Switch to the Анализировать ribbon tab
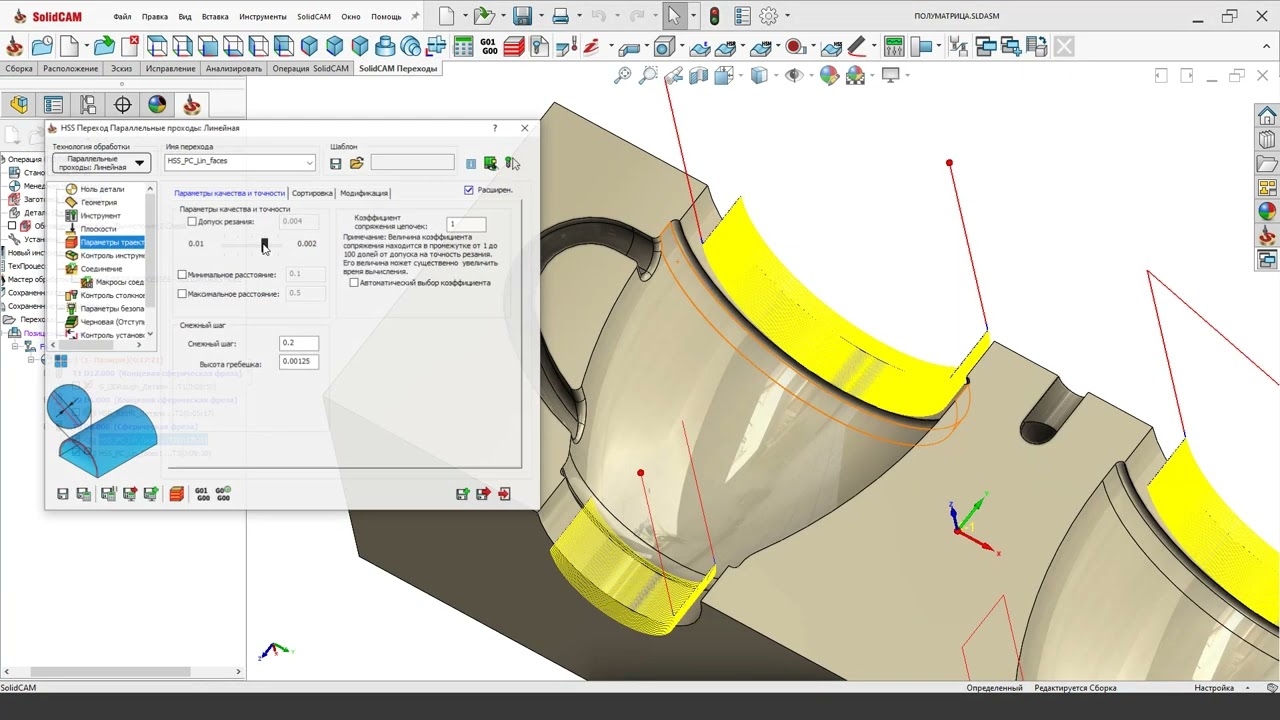This screenshot has height=720, width=1280. pos(234,69)
